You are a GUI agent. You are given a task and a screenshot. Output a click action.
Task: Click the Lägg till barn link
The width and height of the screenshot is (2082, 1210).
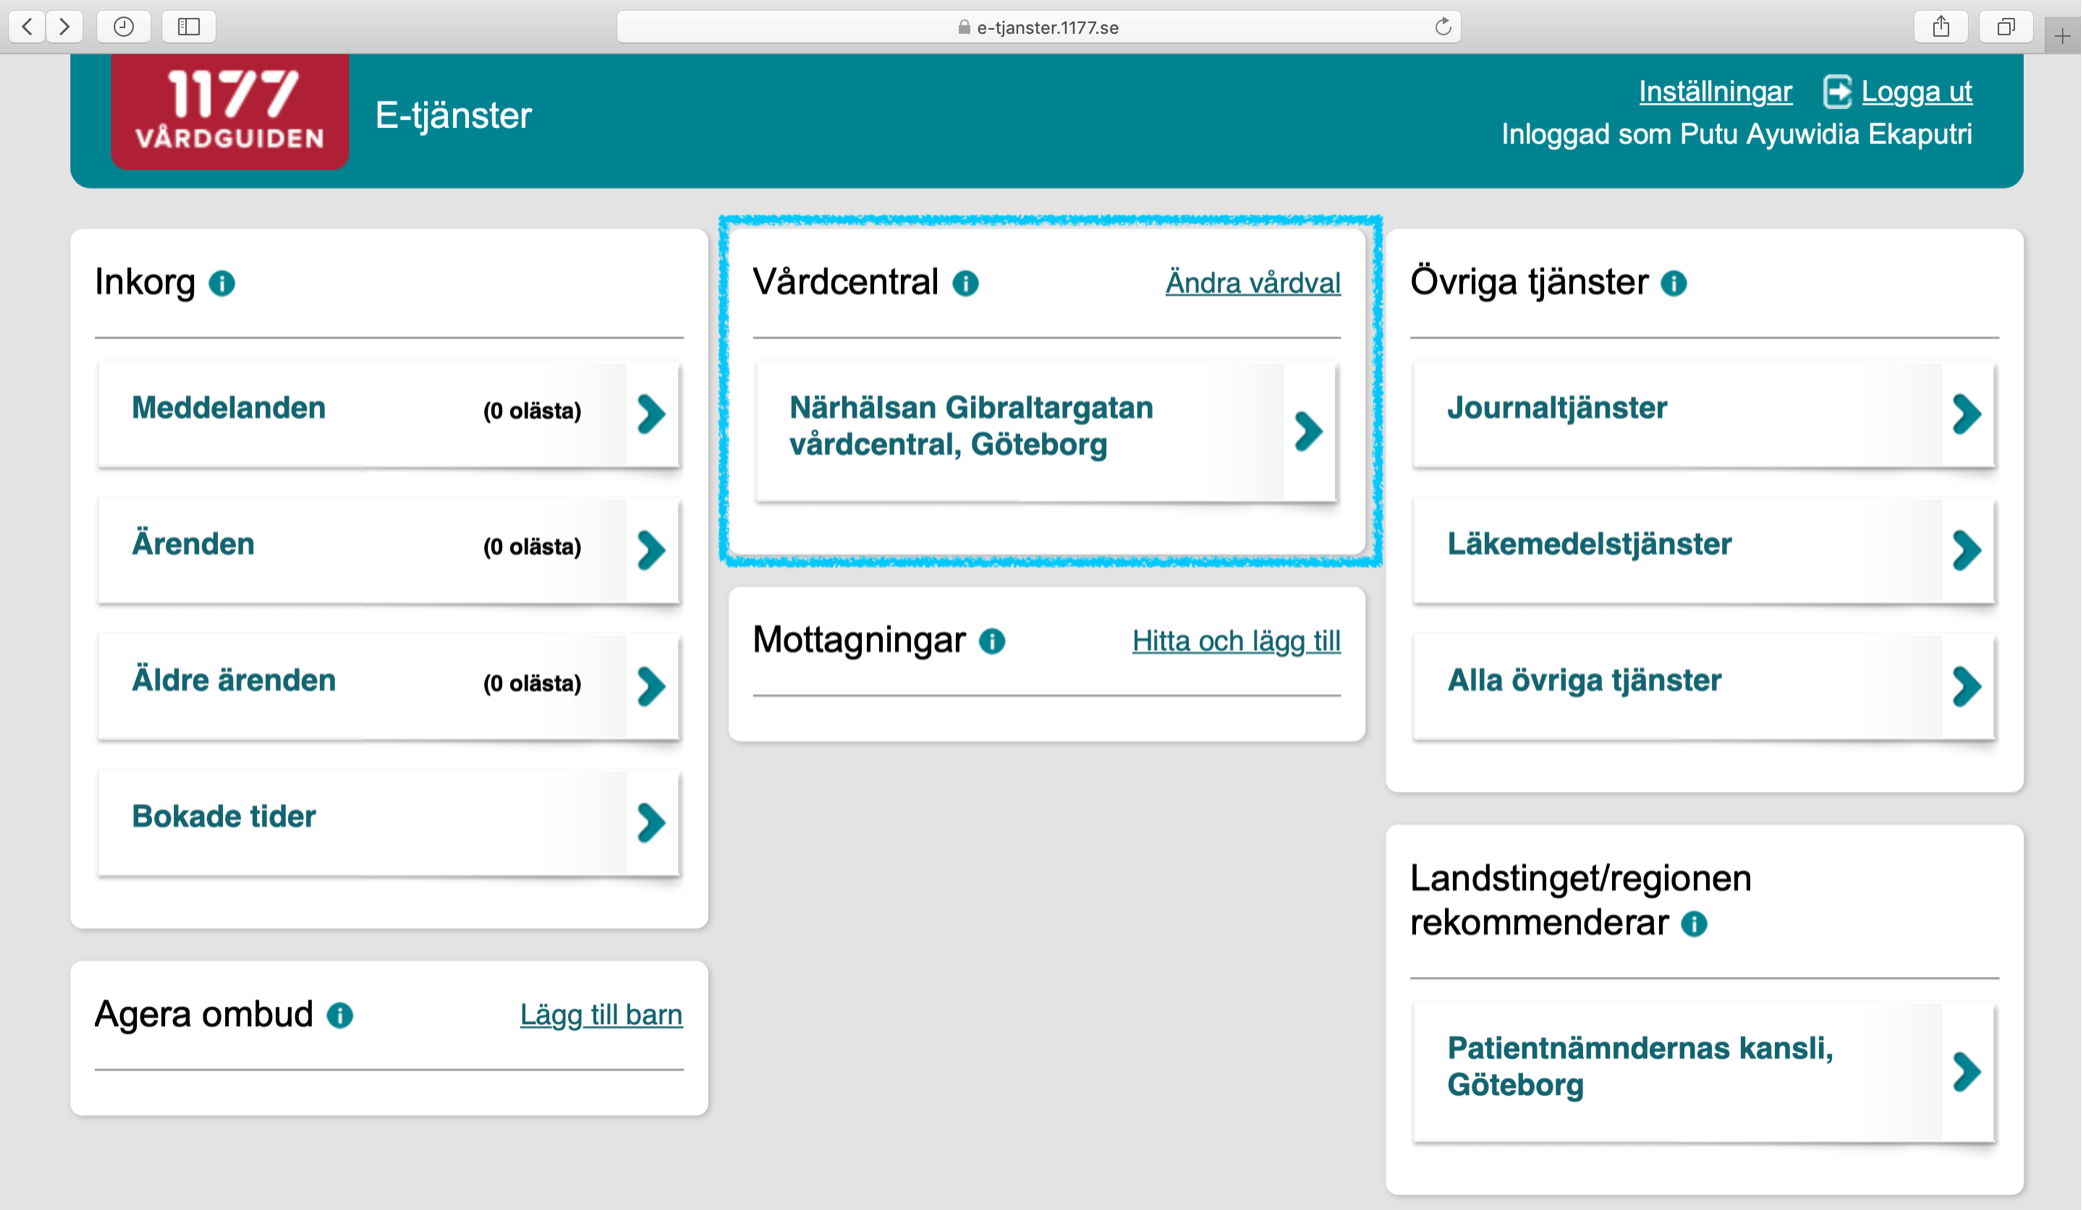601,1015
